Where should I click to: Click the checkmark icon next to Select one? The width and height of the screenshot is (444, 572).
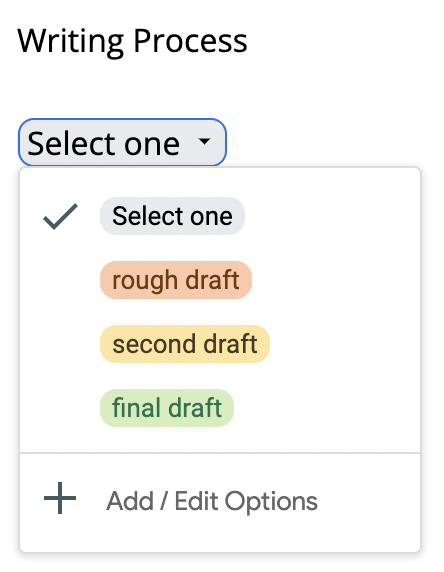[x=60, y=216]
